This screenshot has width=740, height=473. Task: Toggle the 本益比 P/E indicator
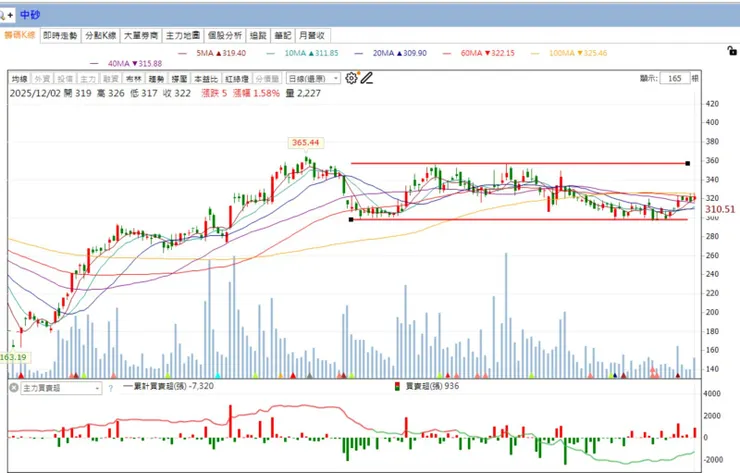click(206, 78)
